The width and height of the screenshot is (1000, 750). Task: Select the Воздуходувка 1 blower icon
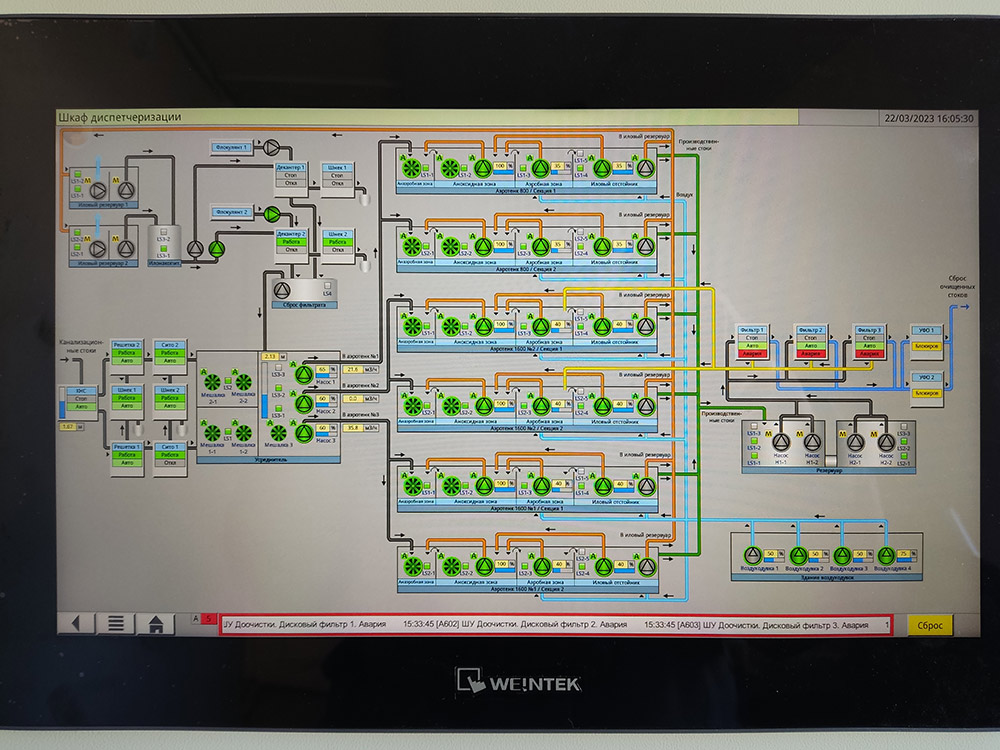tap(753, 555)
